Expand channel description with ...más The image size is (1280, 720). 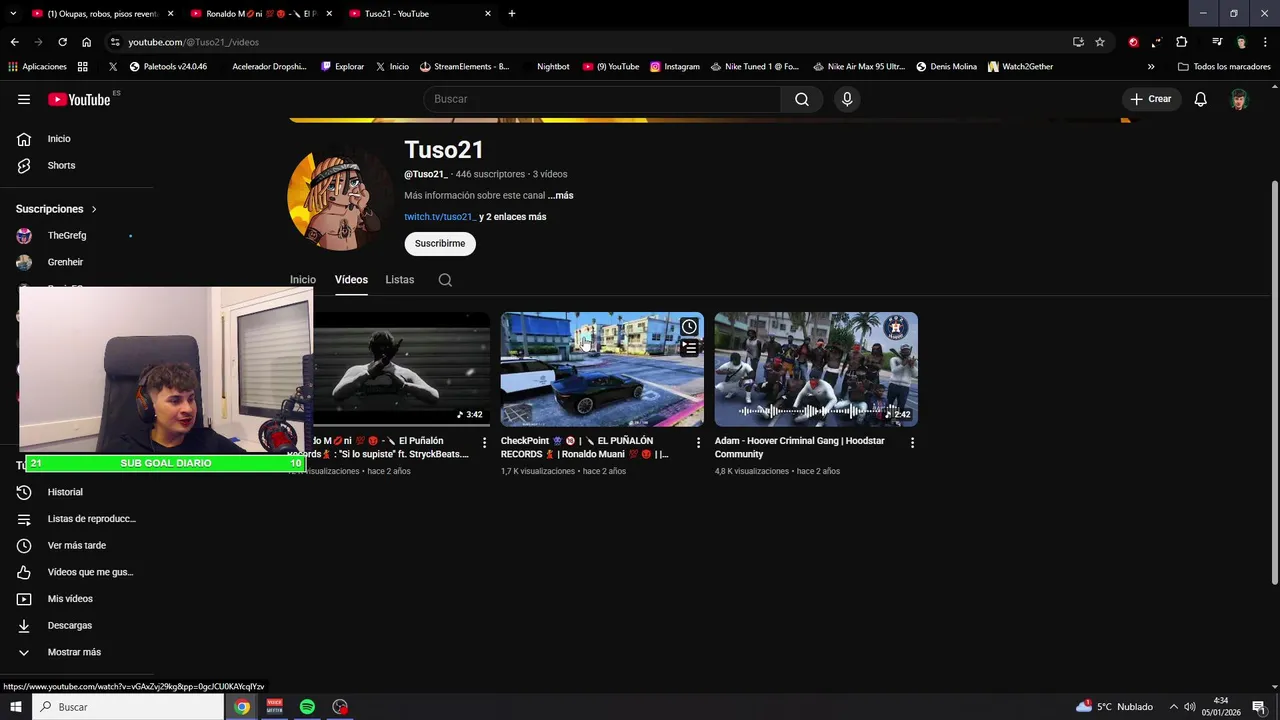click(x=561, y=196)
